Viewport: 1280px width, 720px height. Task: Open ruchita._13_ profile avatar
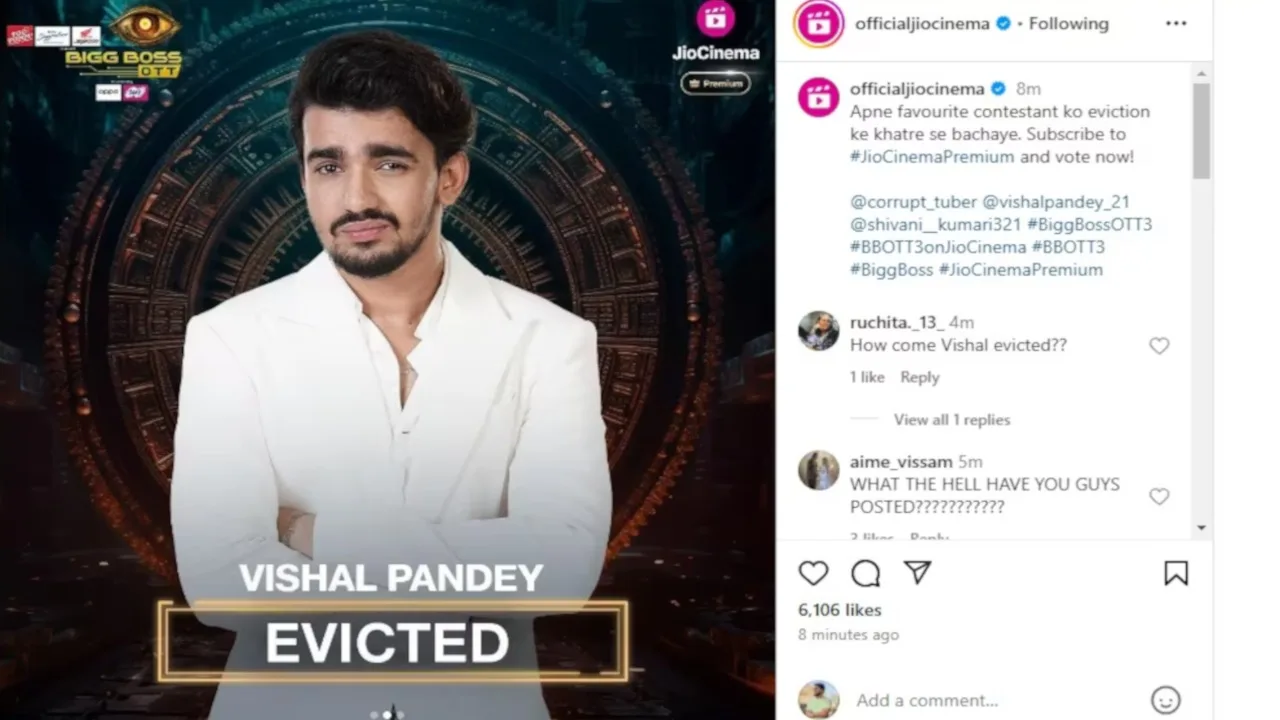[x=818, y=331]
